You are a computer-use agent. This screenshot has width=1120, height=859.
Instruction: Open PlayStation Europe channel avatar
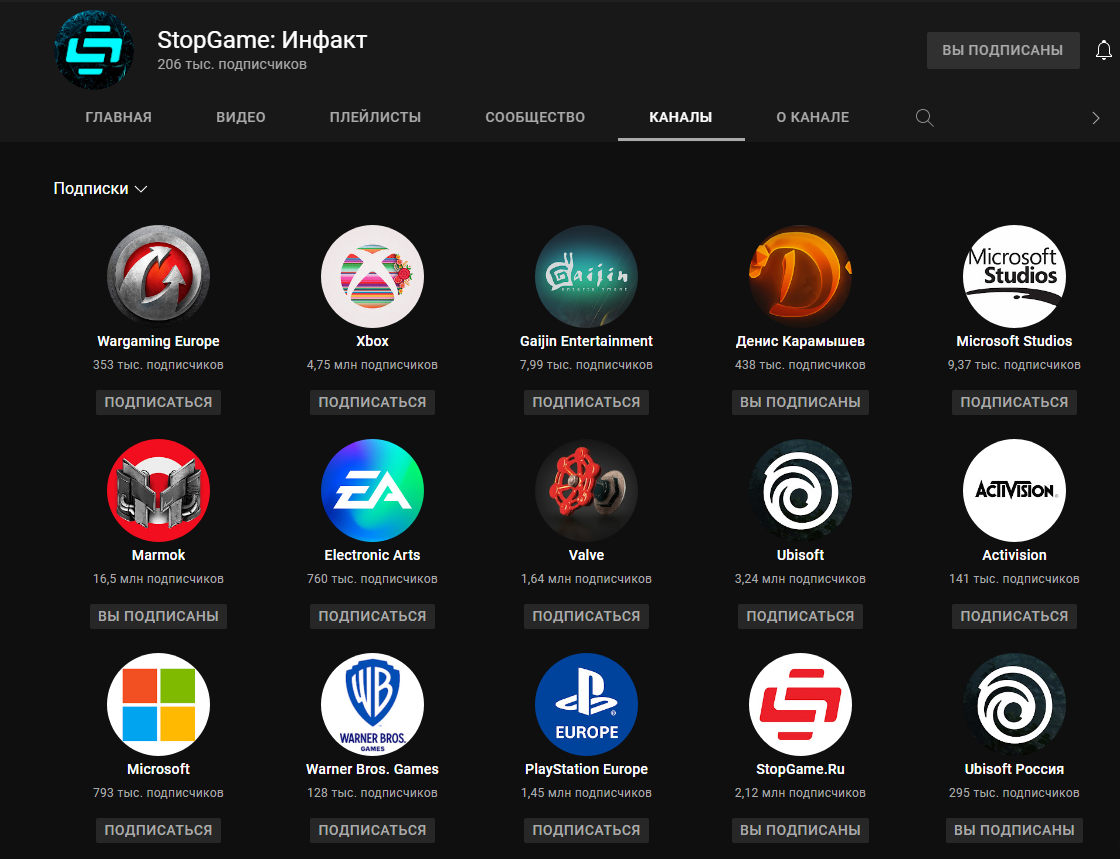pos(586,705)
